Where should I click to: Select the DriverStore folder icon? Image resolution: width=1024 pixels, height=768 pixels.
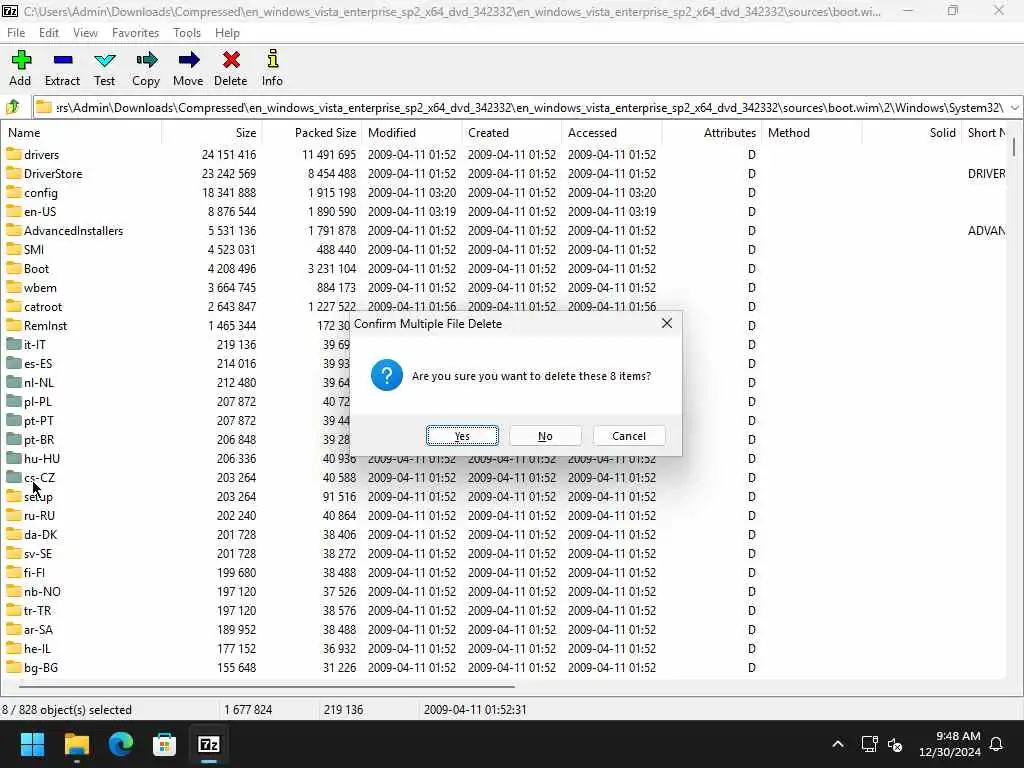point(14,173)
